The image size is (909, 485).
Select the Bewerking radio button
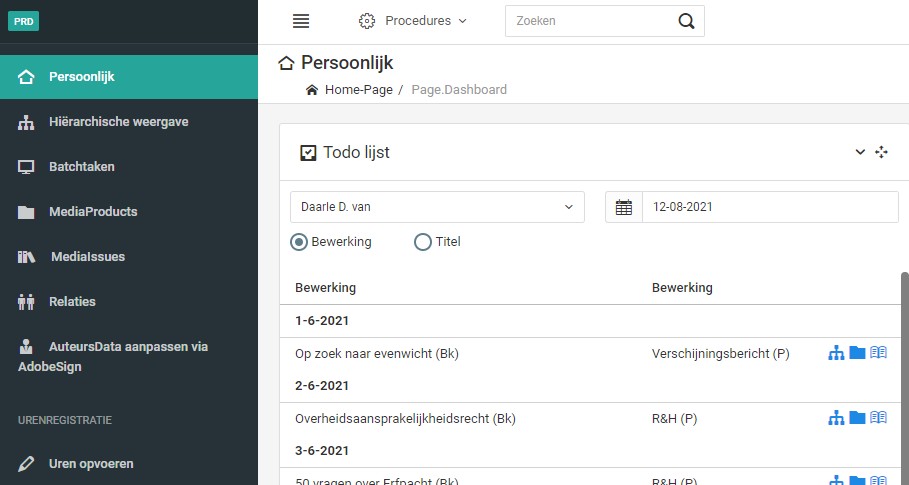pyautogui.click(x=299, y=242)
